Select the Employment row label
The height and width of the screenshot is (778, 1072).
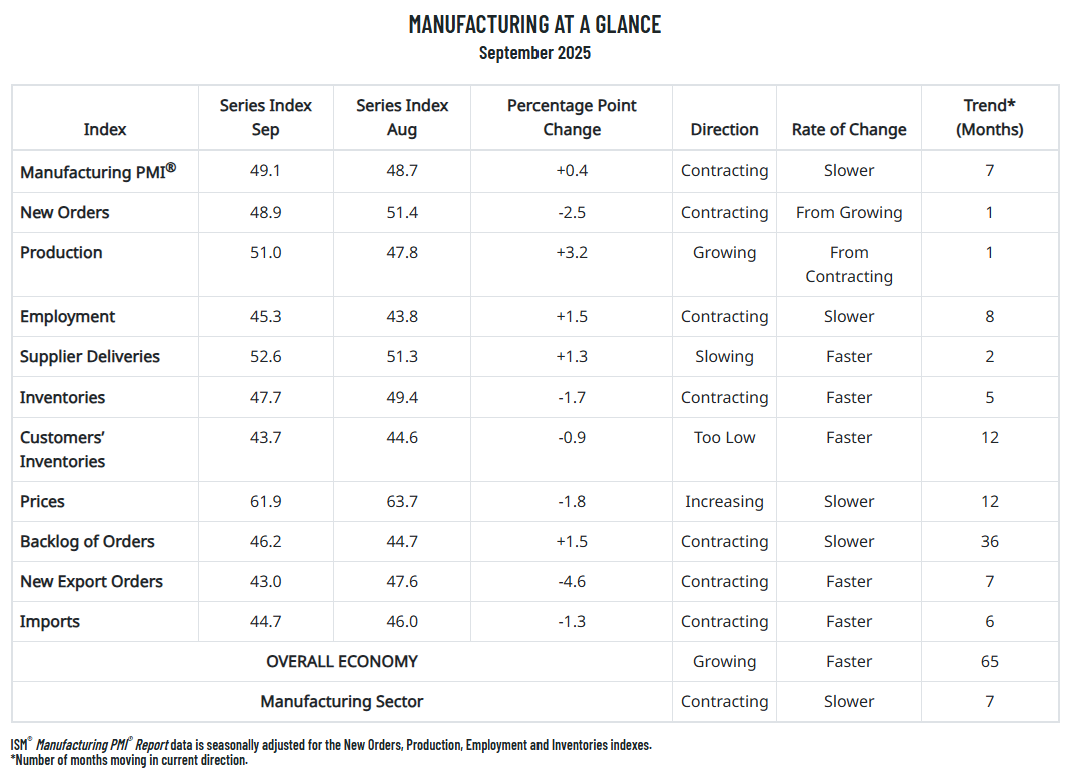68,316
